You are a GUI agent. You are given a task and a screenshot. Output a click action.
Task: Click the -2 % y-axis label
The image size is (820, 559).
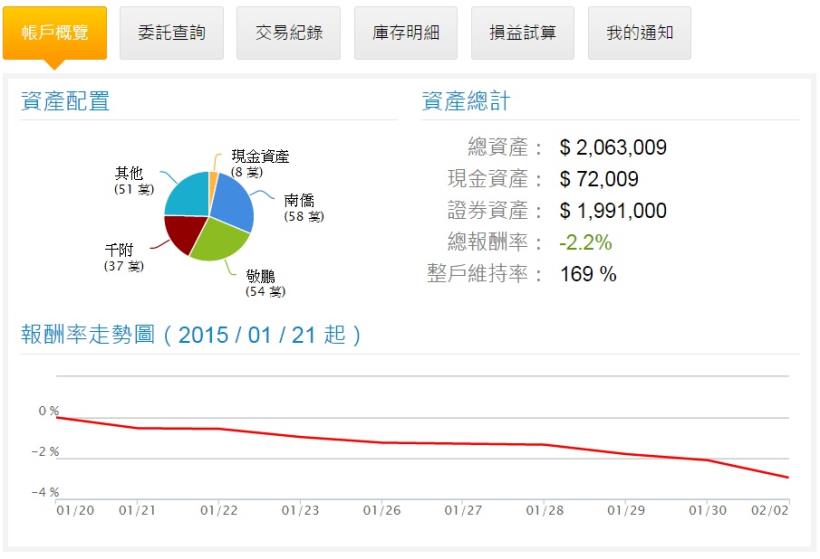coord(45,452)
